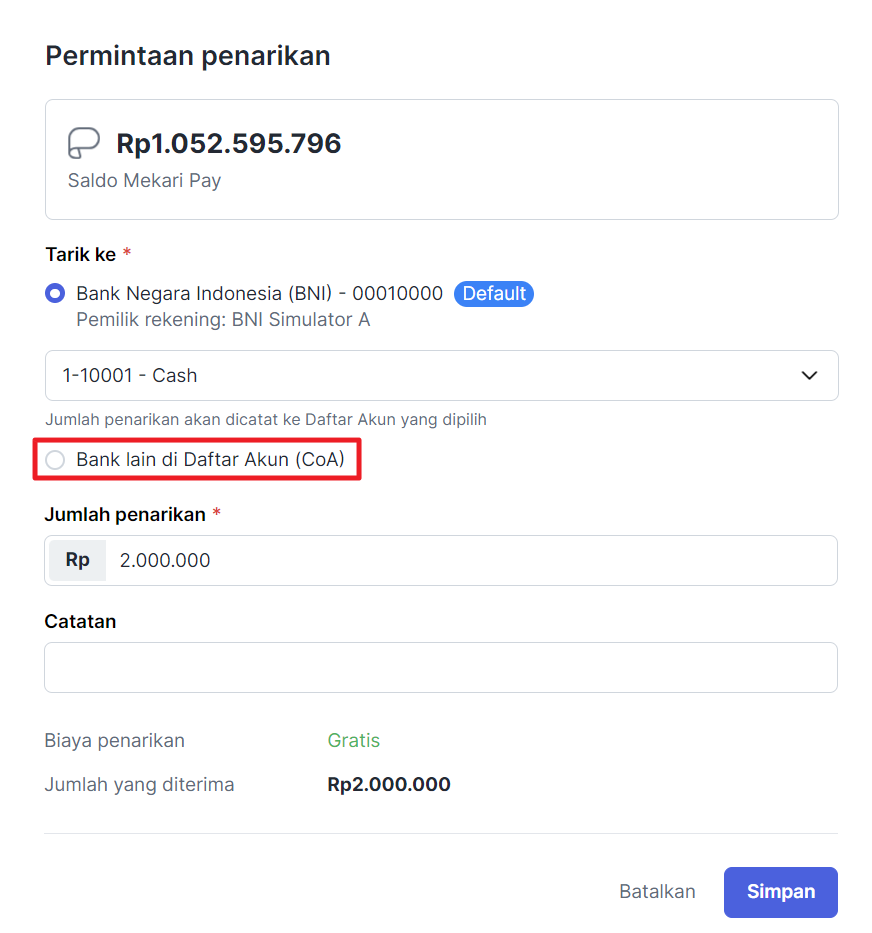Choose the Bank lain di Daftar Akun option
This screenshot has height=933, width=872.
[x=56, y=460]
